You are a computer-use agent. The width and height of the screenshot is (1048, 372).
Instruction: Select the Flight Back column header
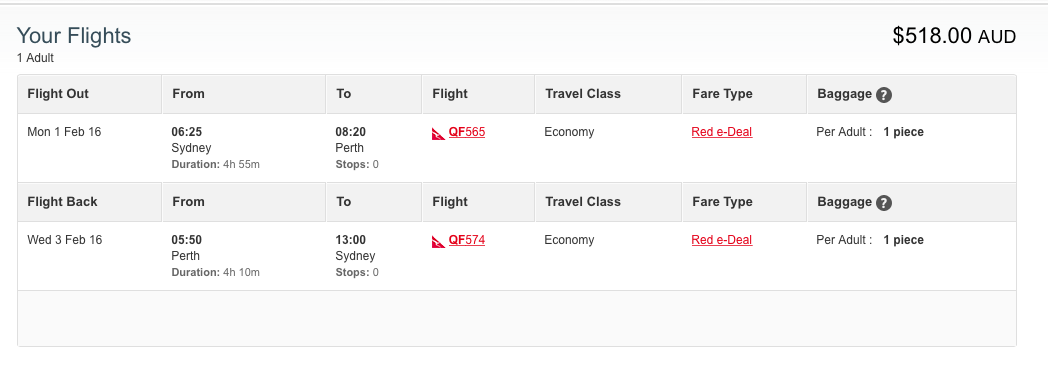point(62,202)
